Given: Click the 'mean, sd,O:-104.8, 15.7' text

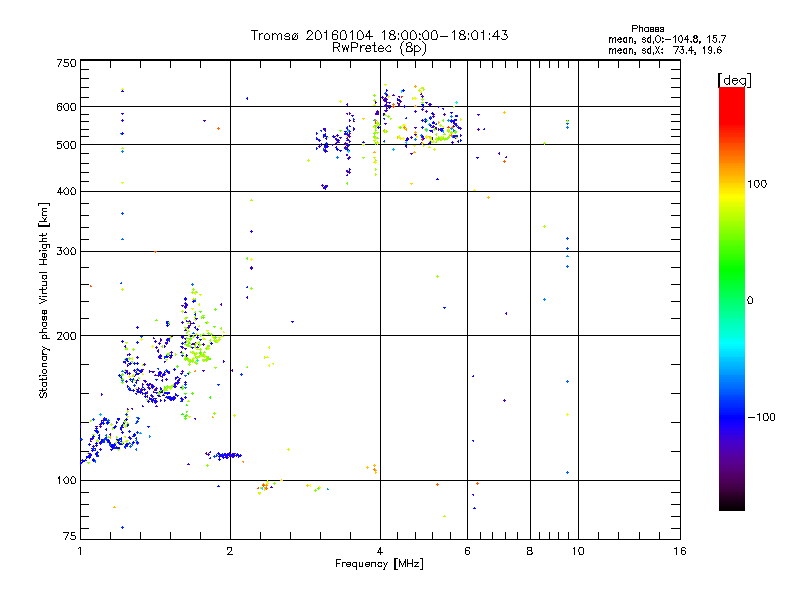Looking at the screenshot, I should coord(667,39).
